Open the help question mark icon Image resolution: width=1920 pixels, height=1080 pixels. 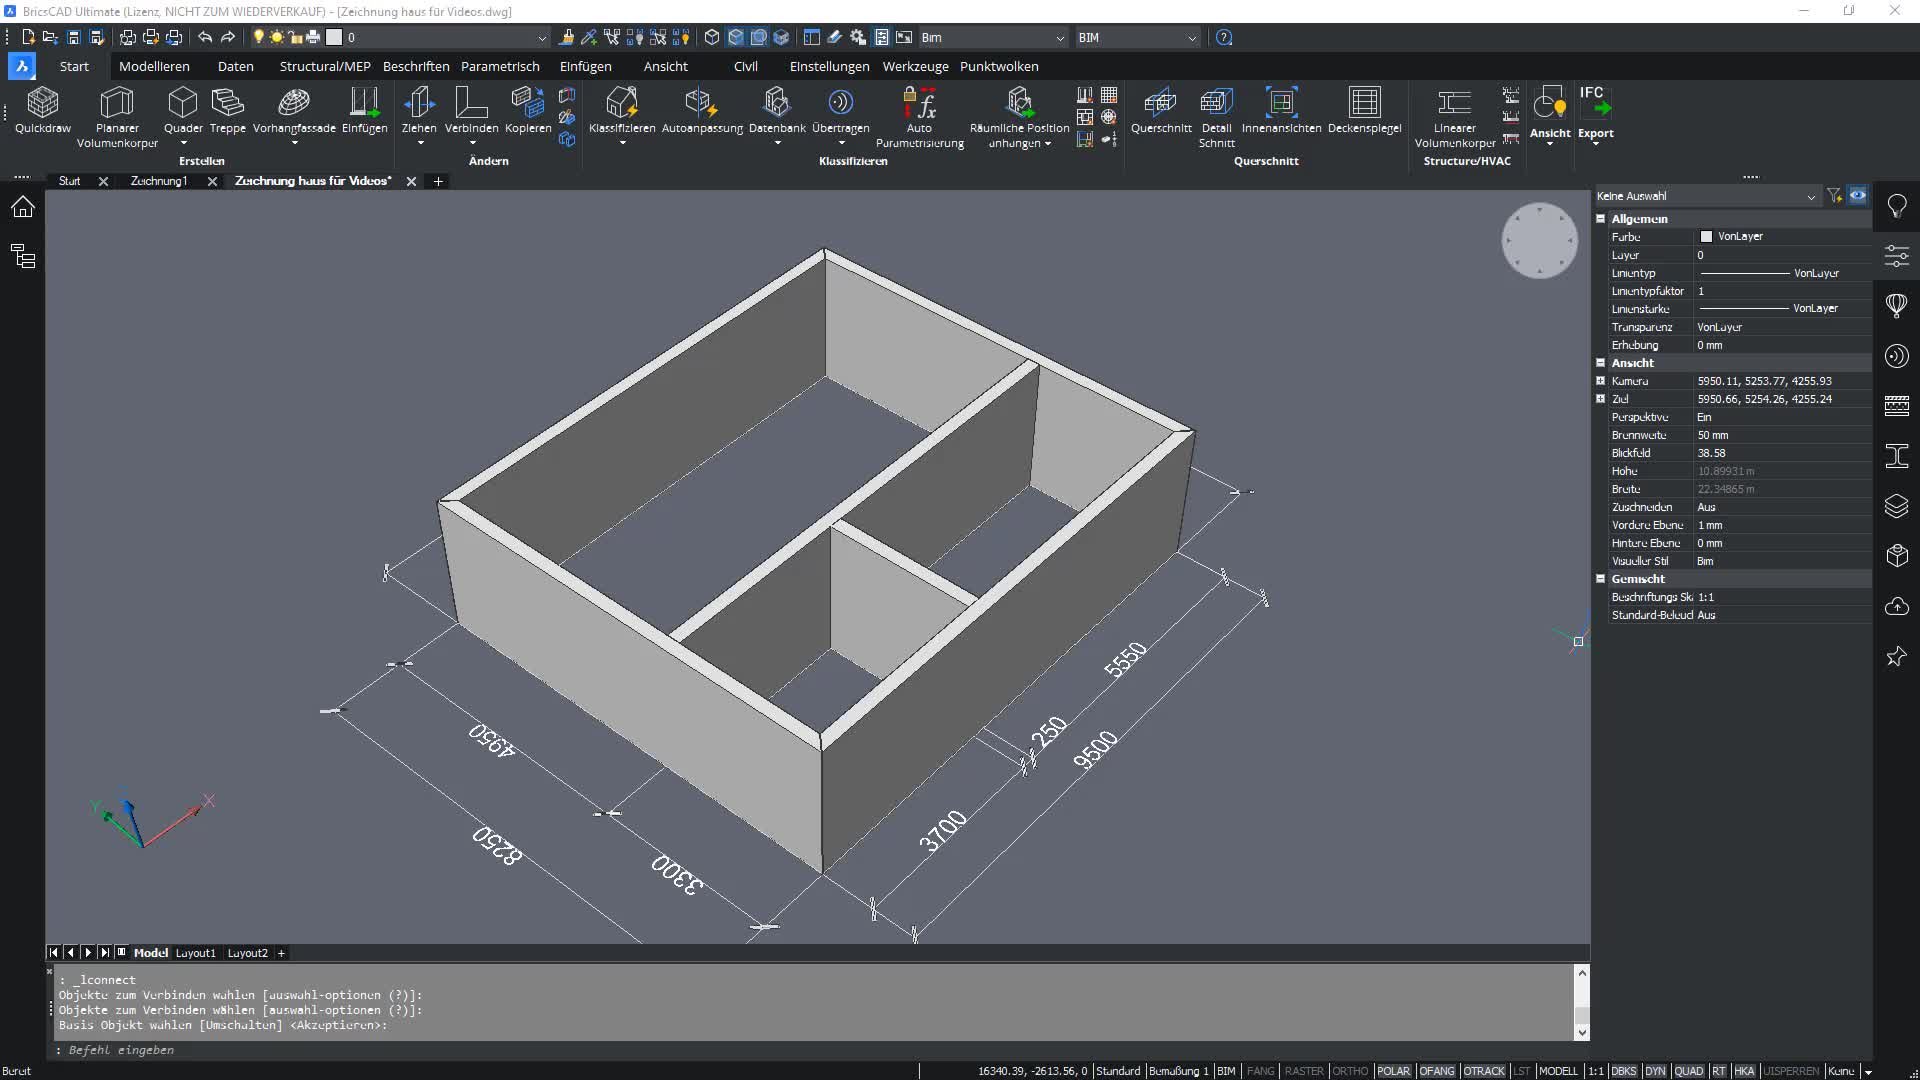click(x=1224, y=37)
